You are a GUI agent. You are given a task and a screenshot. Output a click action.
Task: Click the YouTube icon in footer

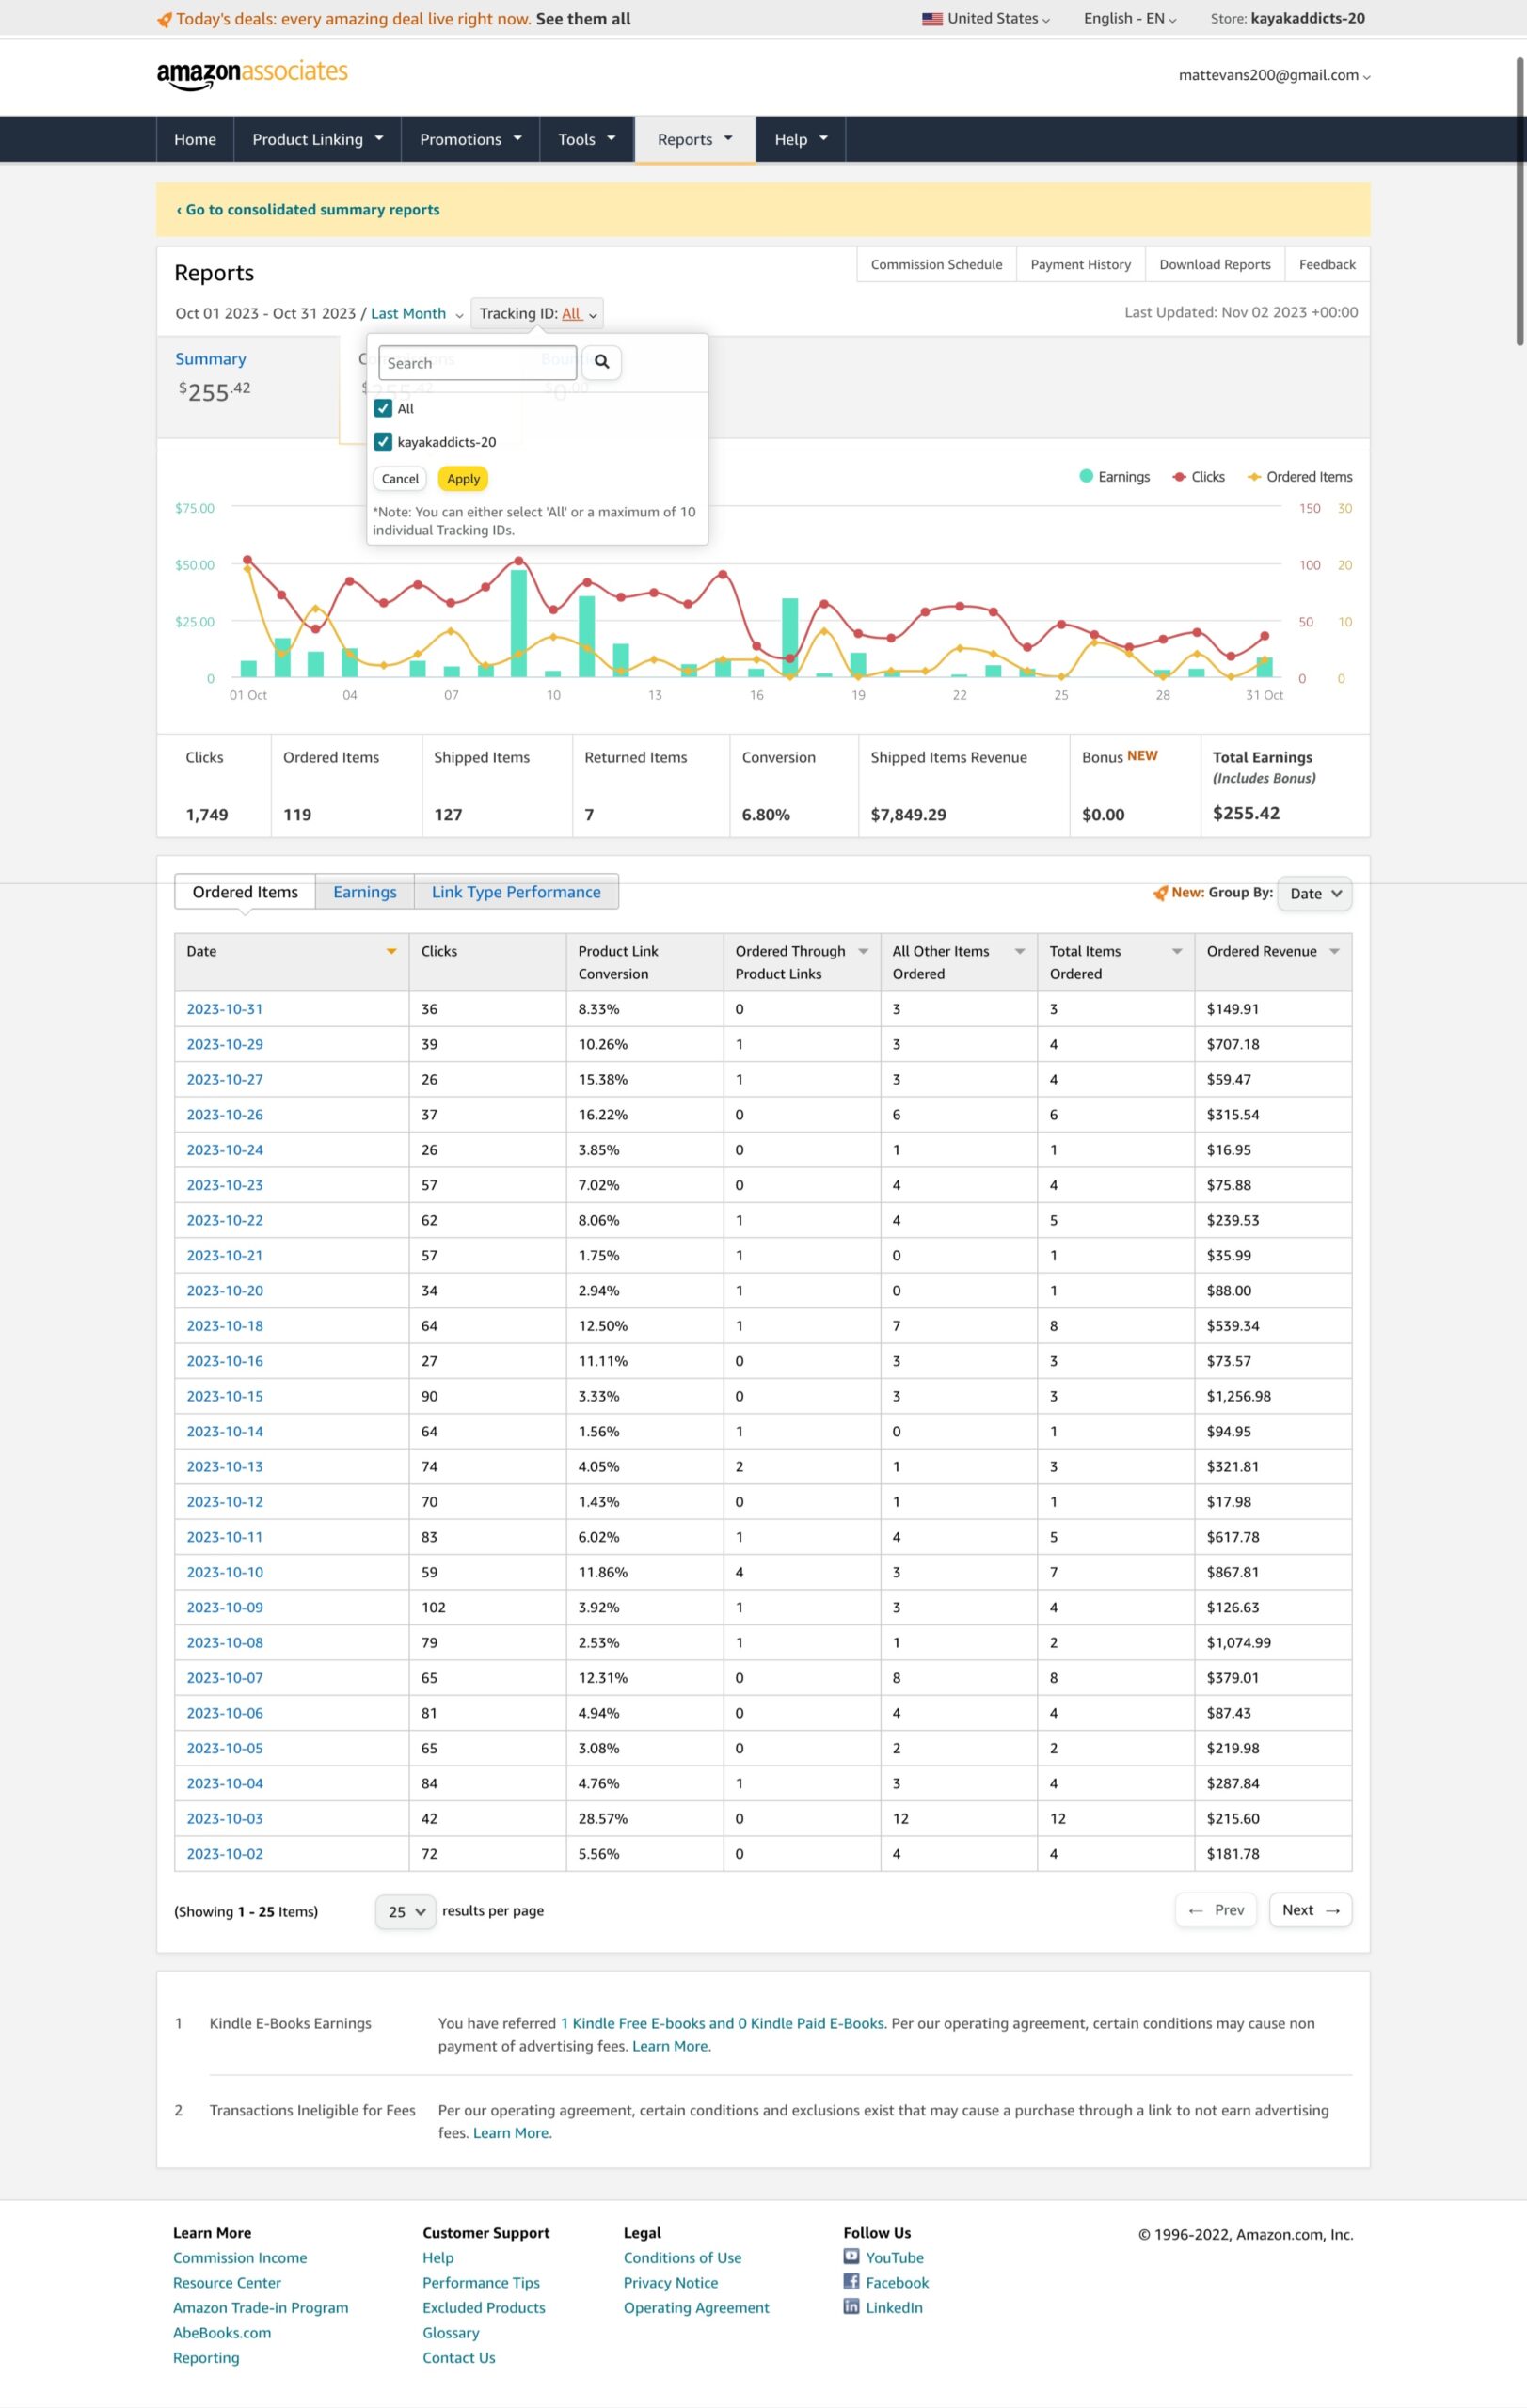851,2256
